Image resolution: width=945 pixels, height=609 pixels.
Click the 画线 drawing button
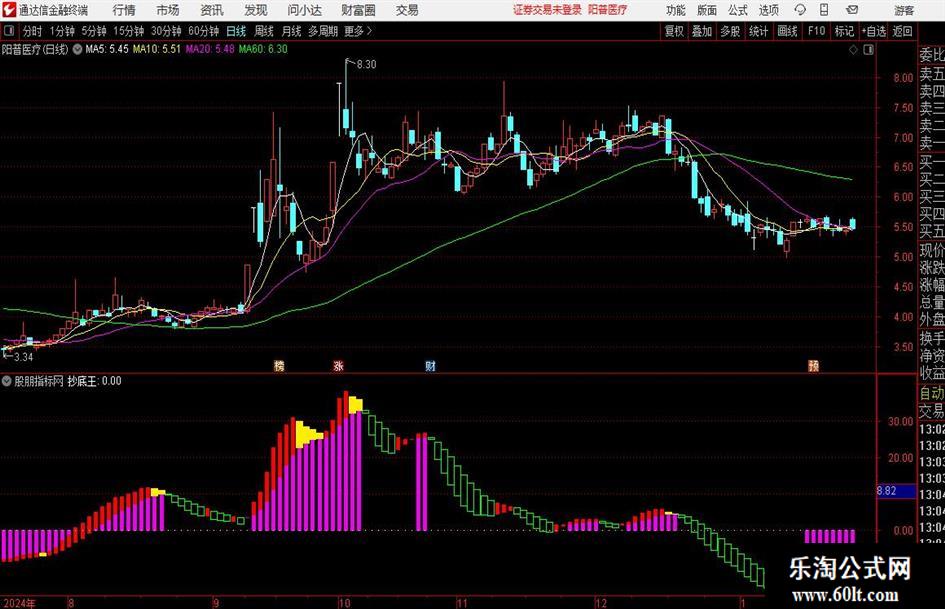point(787,31)
